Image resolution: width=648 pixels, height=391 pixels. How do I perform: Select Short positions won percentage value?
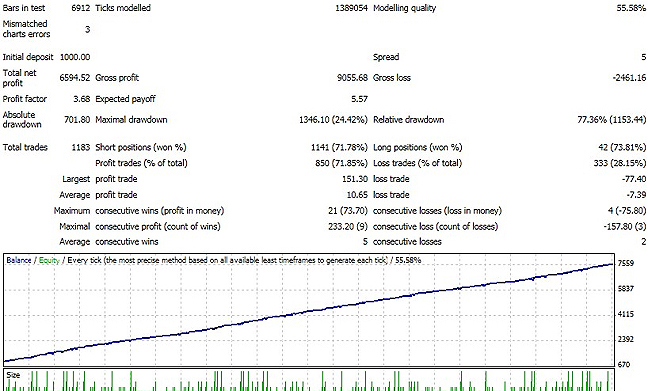(339, 147)
